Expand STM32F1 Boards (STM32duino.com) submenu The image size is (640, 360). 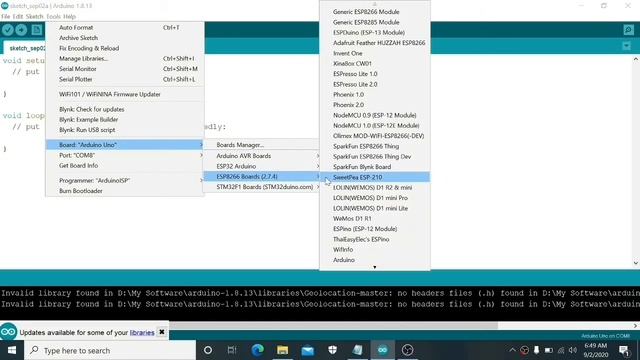(x=261, y=187)
